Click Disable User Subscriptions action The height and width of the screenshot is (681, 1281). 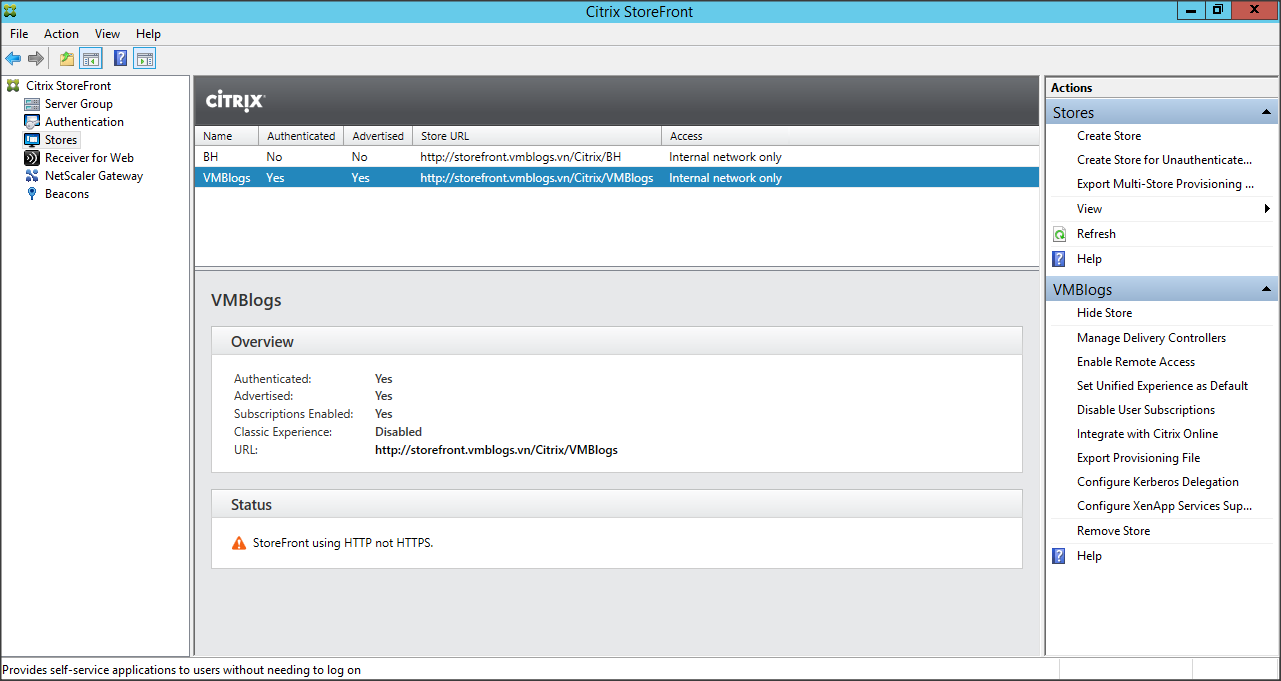[1145, 410]
